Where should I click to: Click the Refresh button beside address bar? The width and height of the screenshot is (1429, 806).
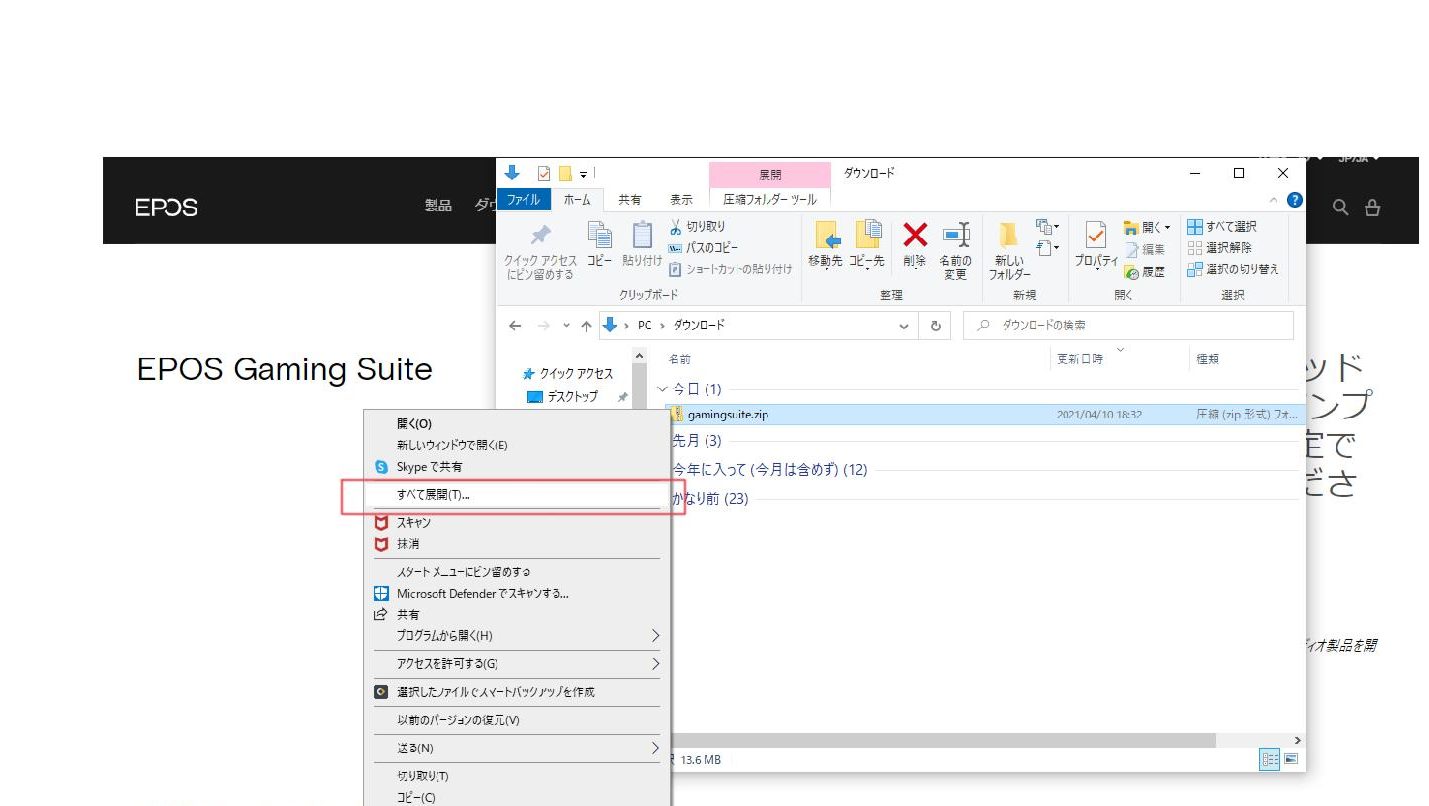coord(935,326)
